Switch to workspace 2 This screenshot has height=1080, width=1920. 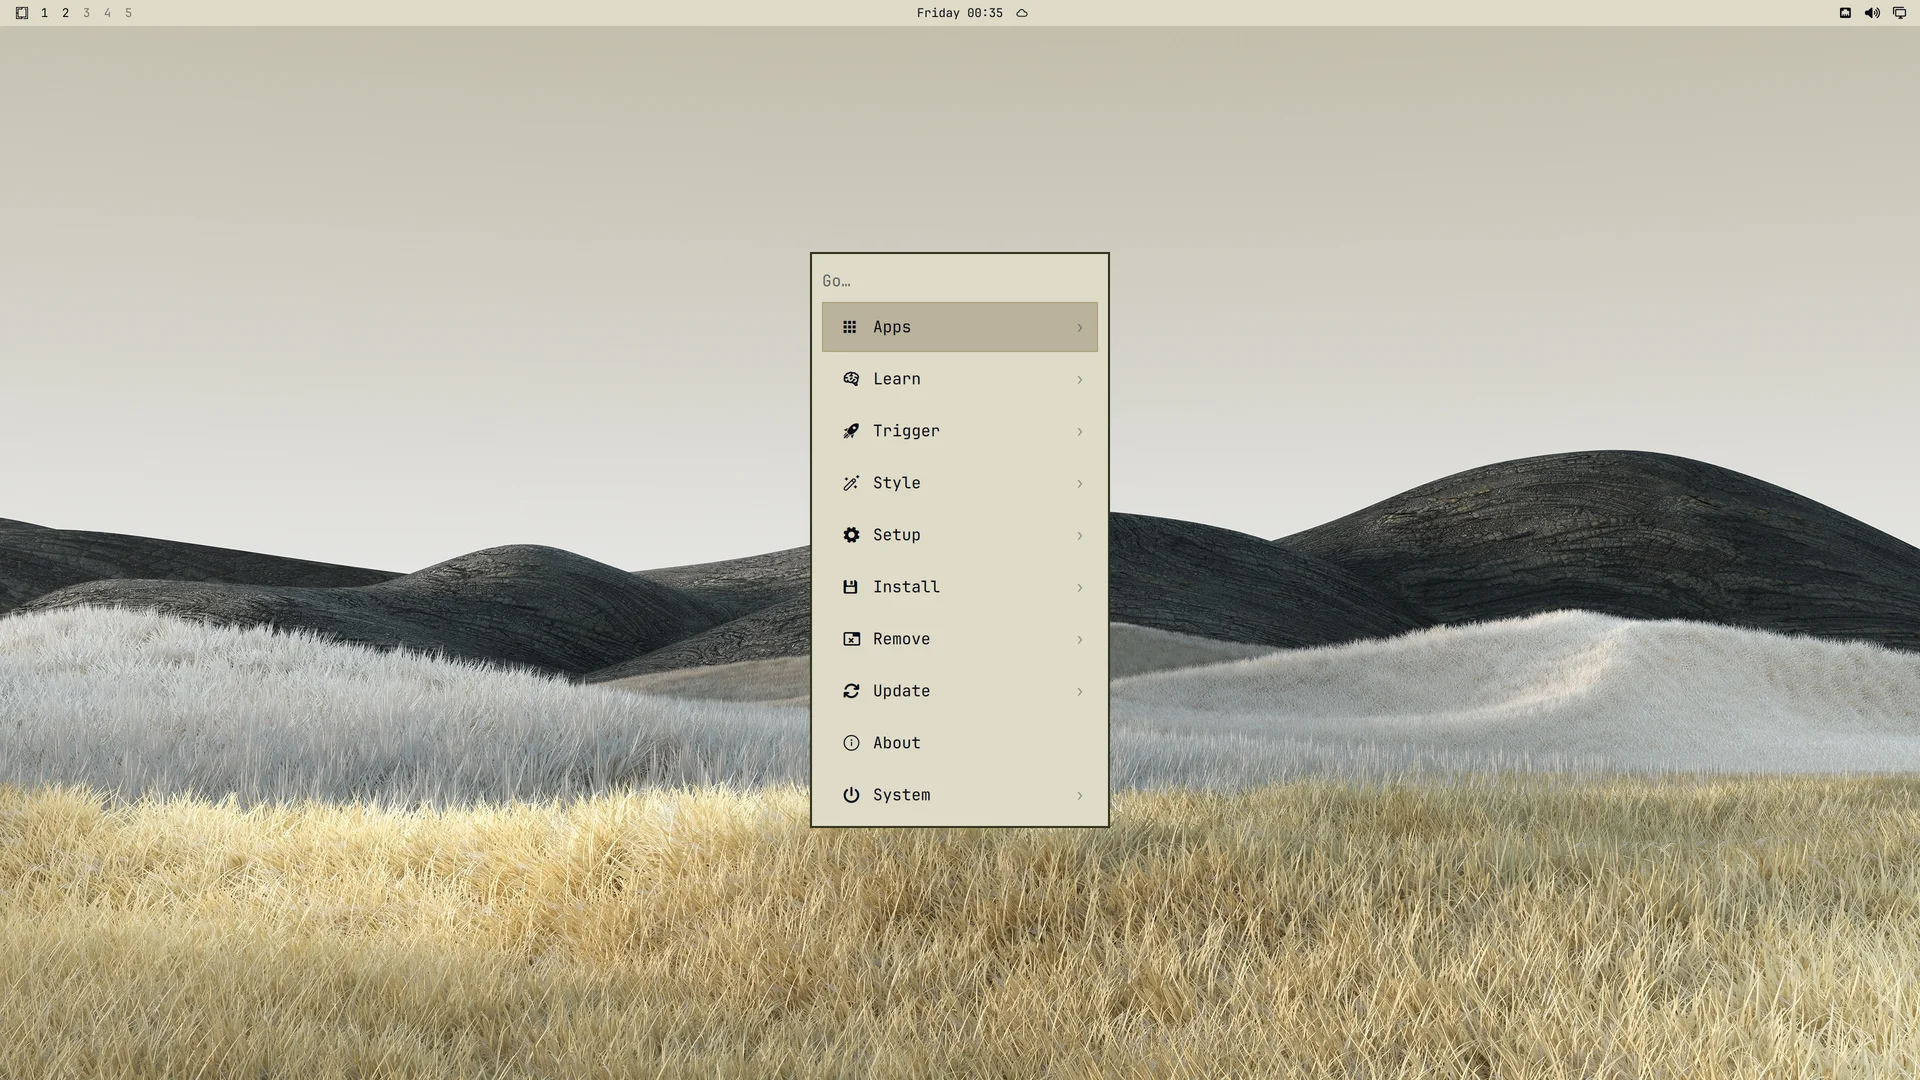point(66,13)
